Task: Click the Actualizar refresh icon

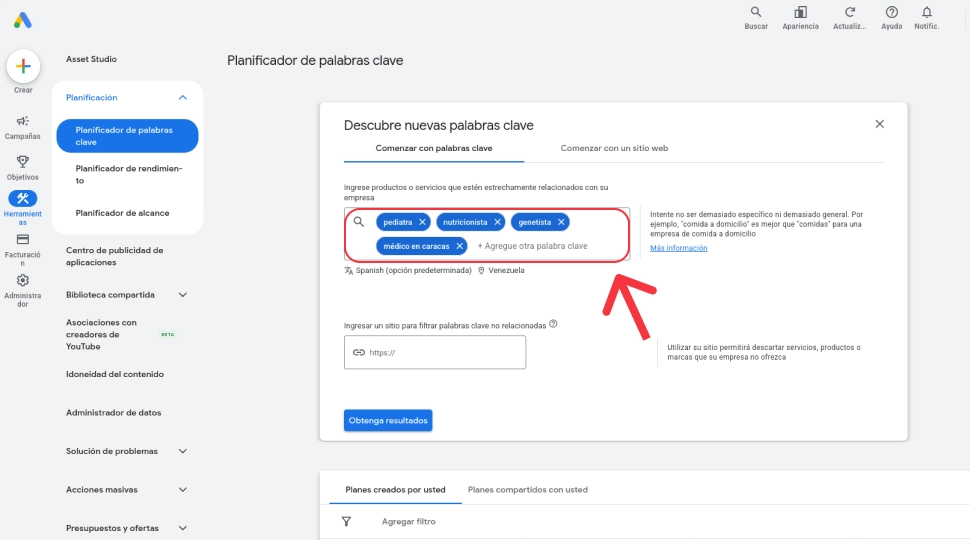Action: coord(850,12)
